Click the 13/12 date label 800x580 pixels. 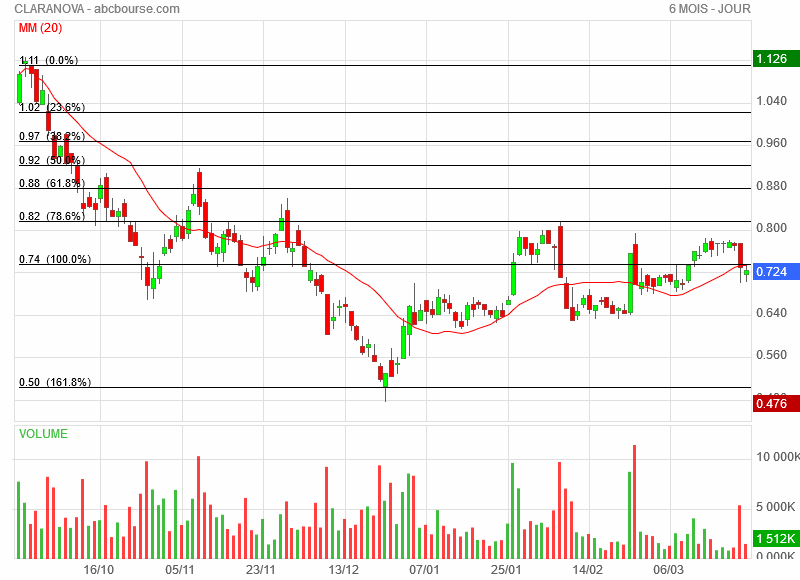pyautogui.click(x=343, y=570)
